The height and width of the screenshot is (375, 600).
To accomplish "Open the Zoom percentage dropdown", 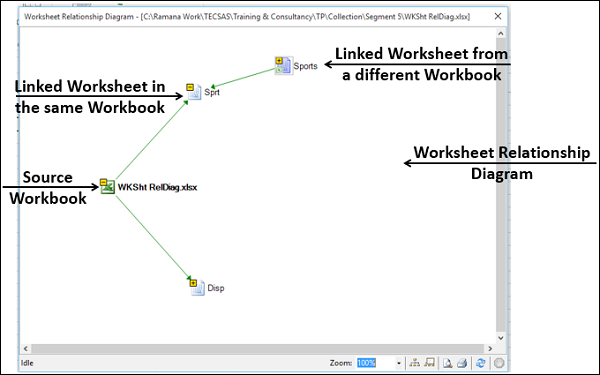I will pos(398,363).
